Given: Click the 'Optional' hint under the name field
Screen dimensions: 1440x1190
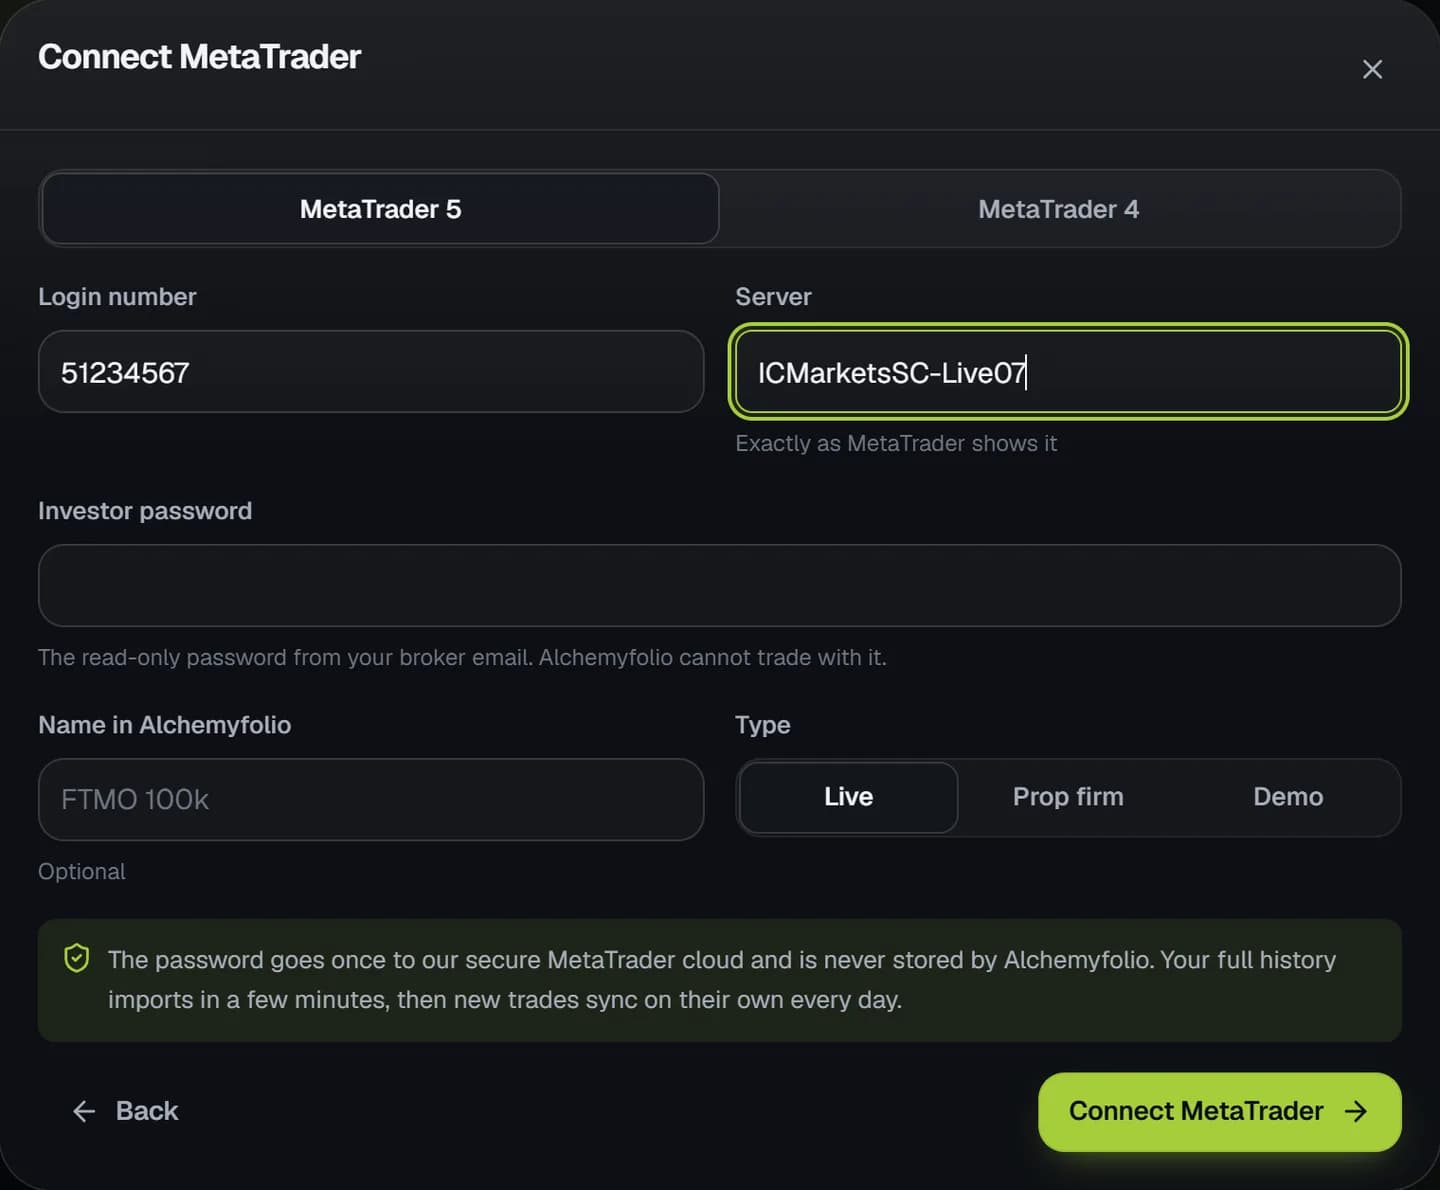Looking at the screenshot, I should coord(82,872).
